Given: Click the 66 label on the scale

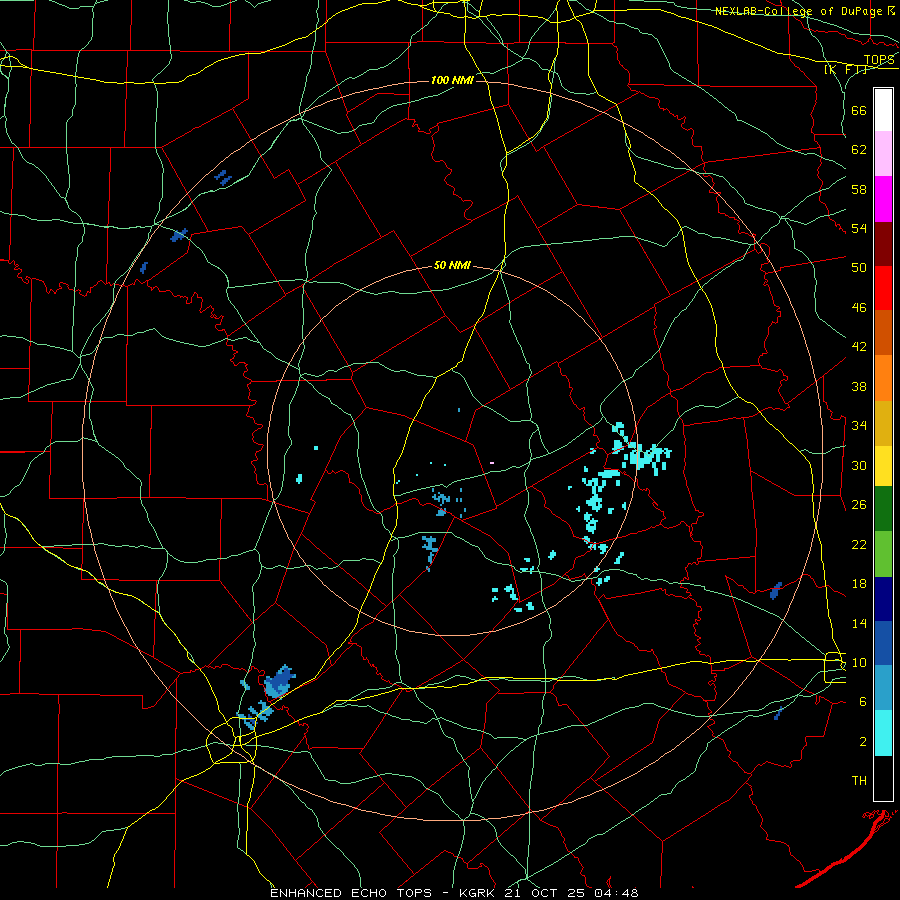Looking at the screenshot, I should point(859,110).
